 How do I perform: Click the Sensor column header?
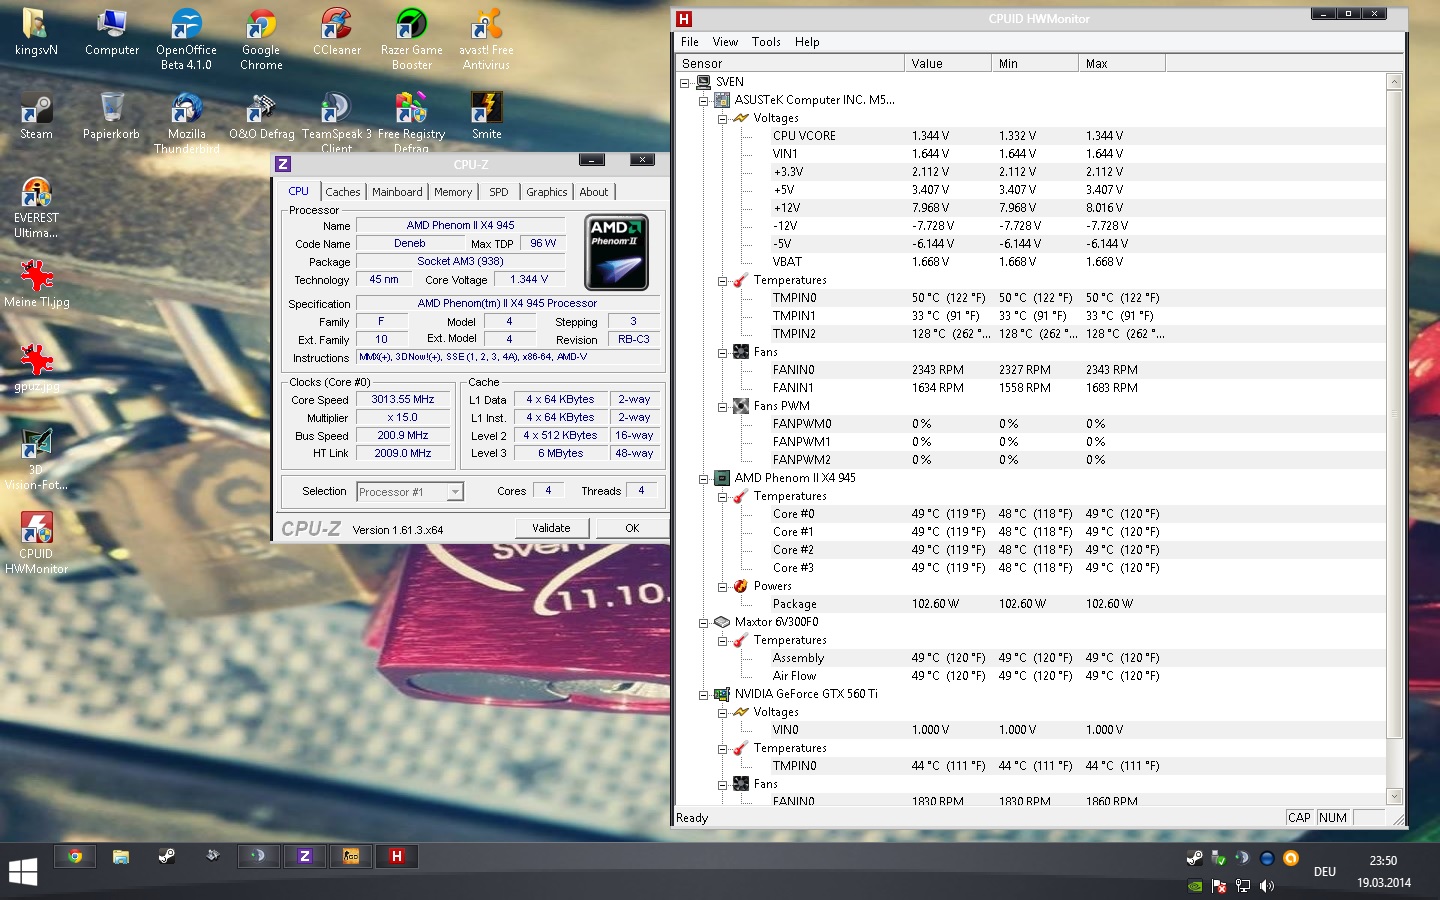coord(790,63)
